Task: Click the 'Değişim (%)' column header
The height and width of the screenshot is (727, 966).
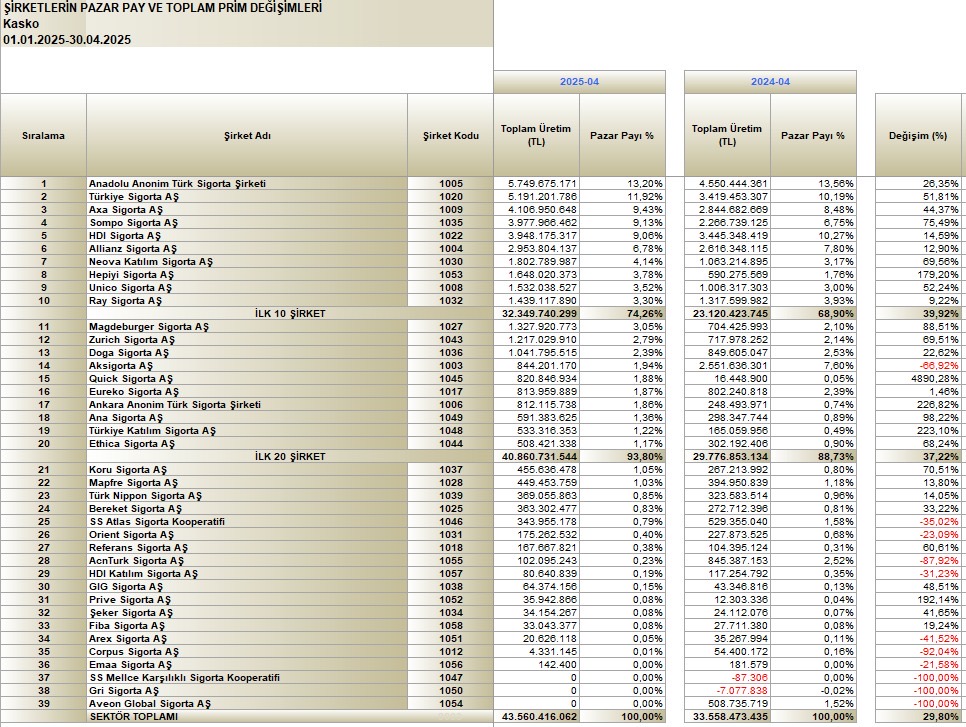Action: click(x=918, y=136)
